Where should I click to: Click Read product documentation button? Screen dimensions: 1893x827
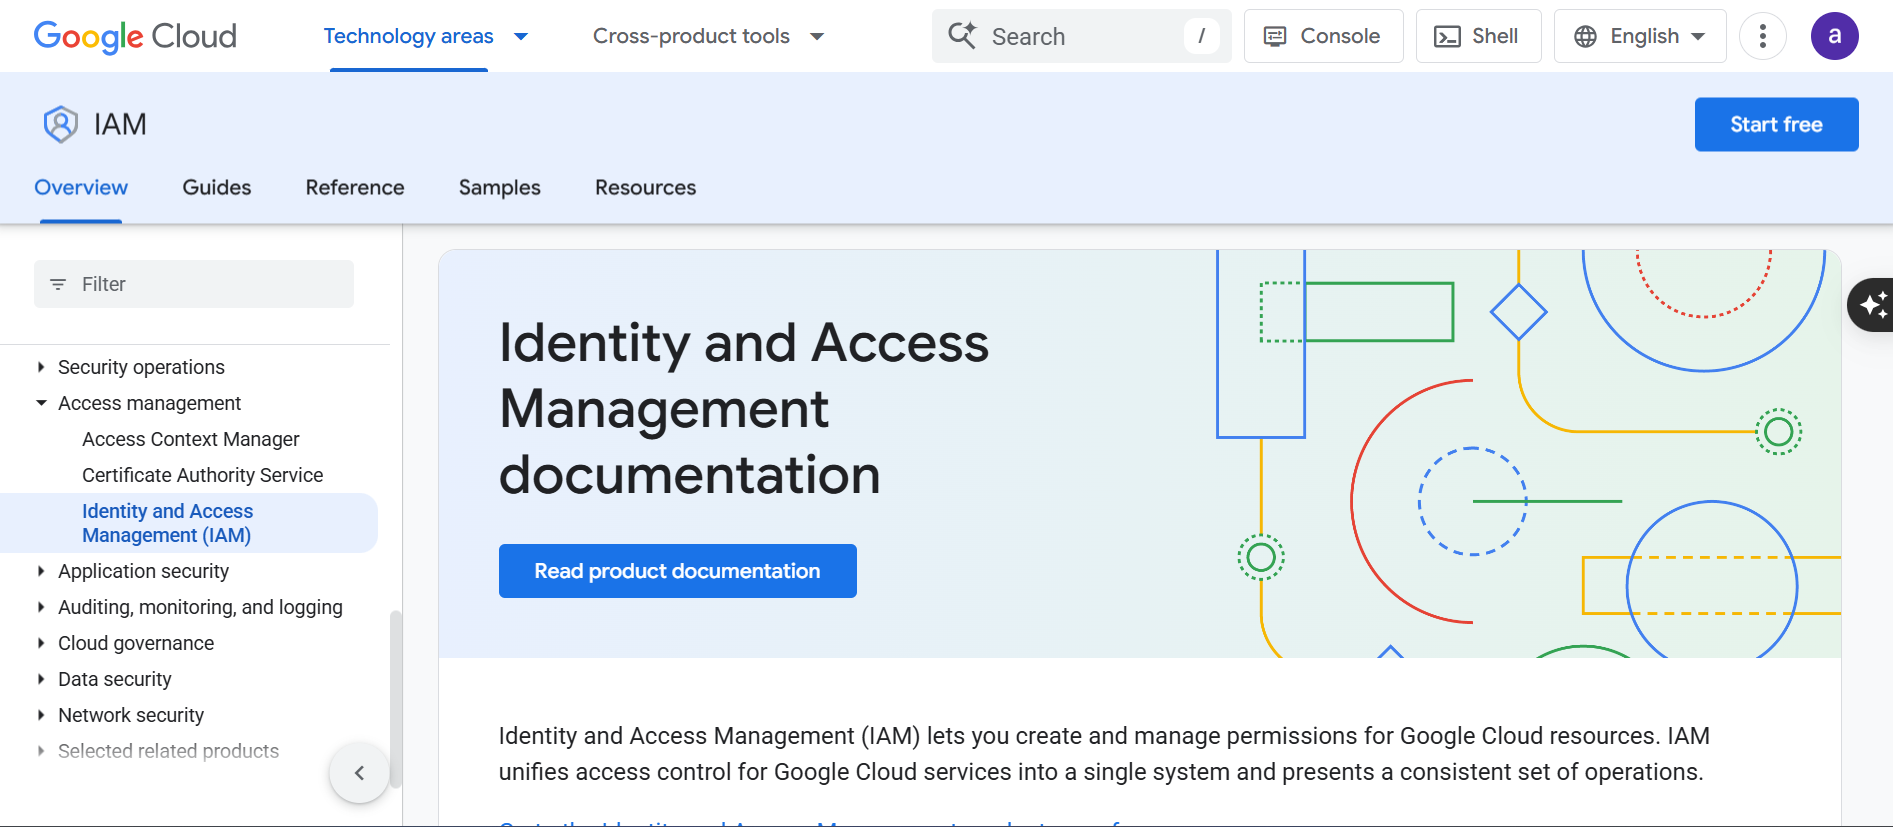[x=677, y=571]
